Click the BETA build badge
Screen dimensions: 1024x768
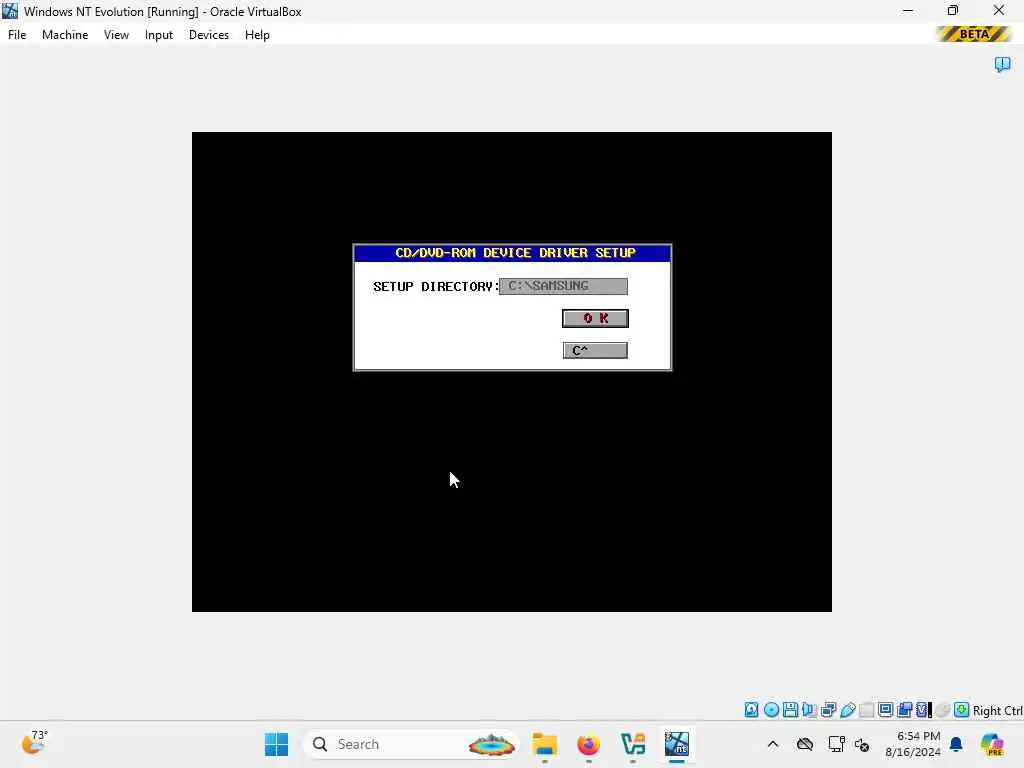pyautogui.click(x=974, y=34)
